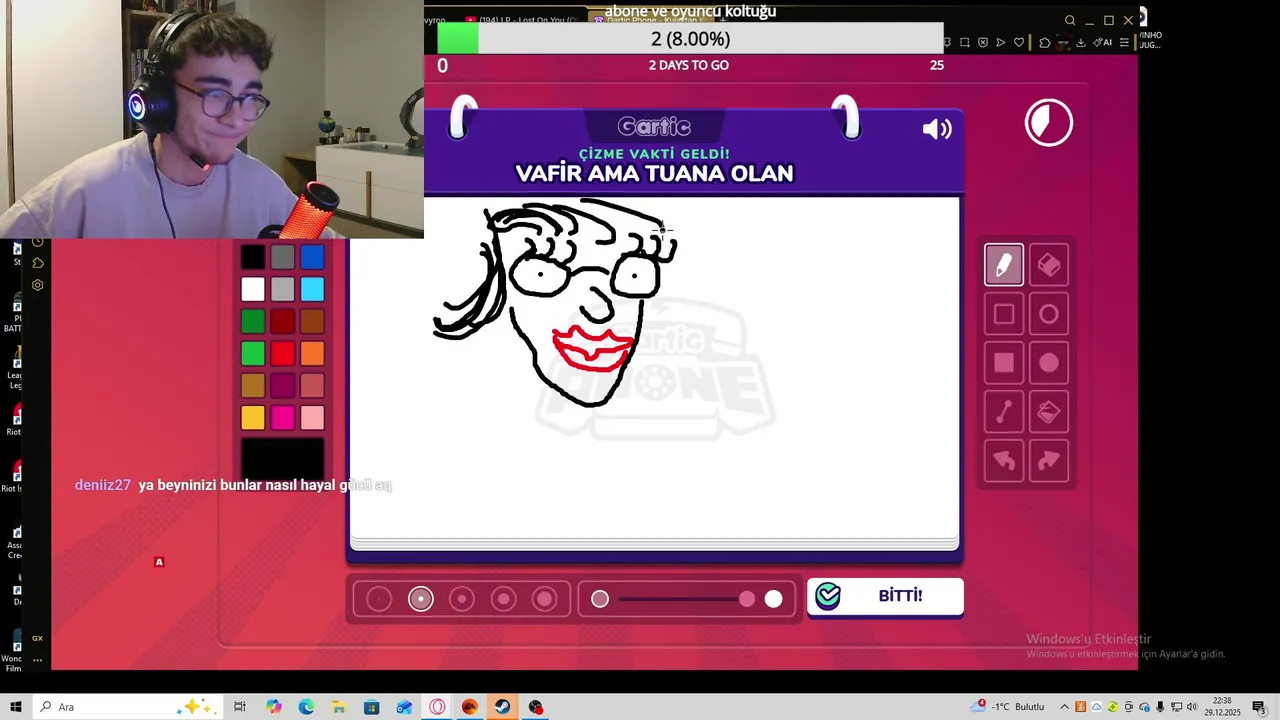Click the full opacity white dot

[x=773, y=599]
